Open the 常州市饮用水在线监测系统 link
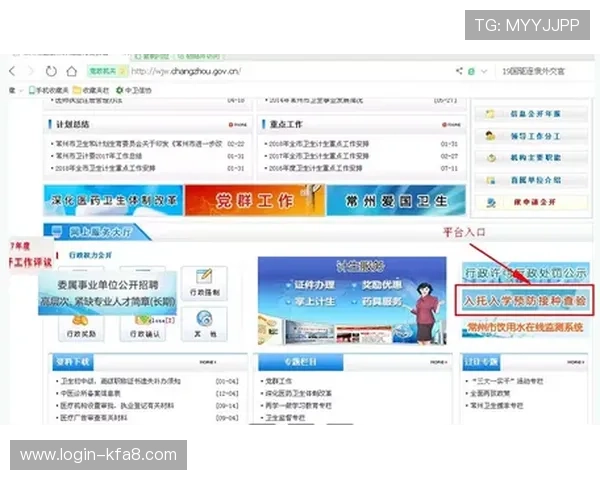Screen dimensions: 600x480 pos(525,327)
